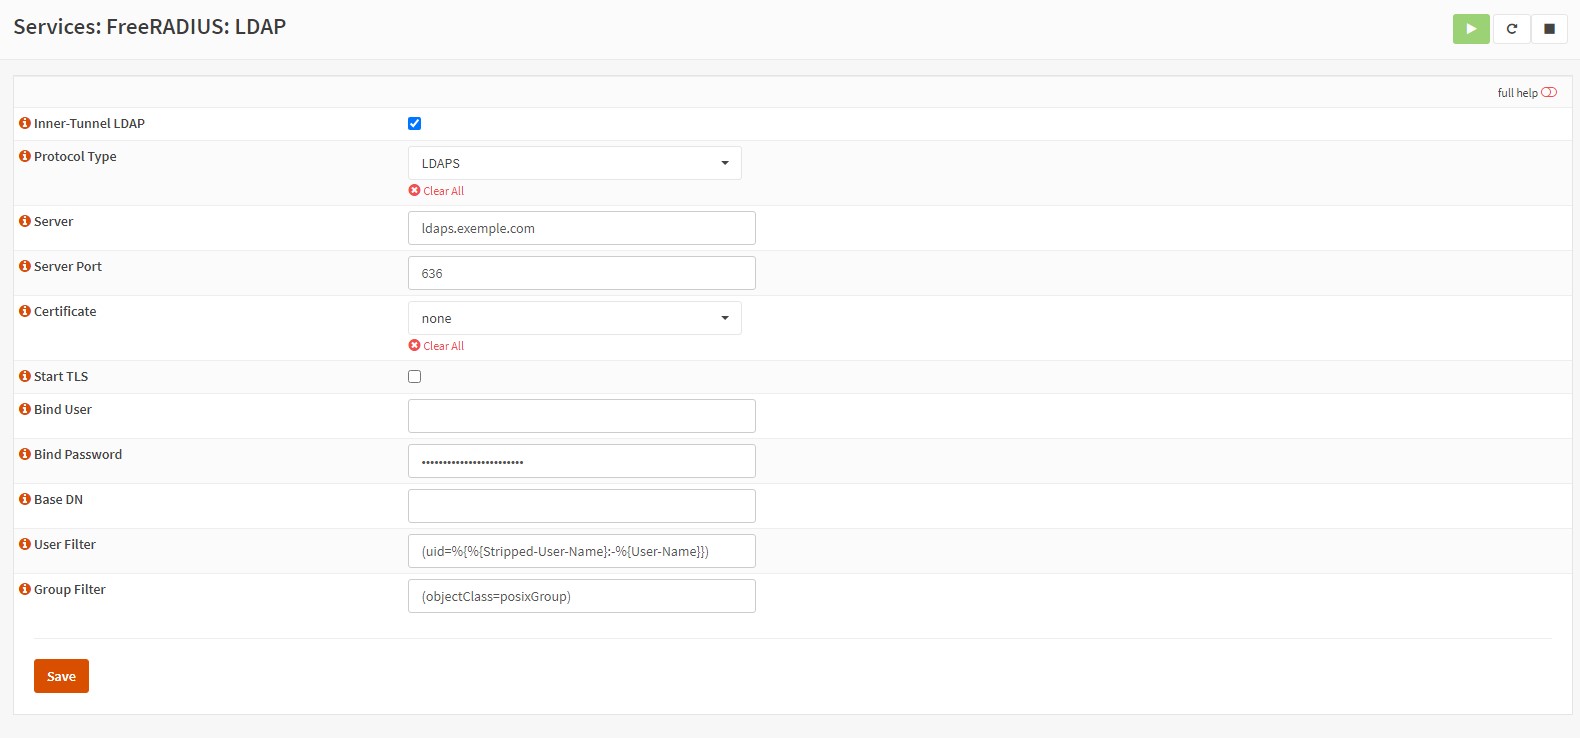Clear All under Certificate
1580x738 pixels.
(436, 346)
